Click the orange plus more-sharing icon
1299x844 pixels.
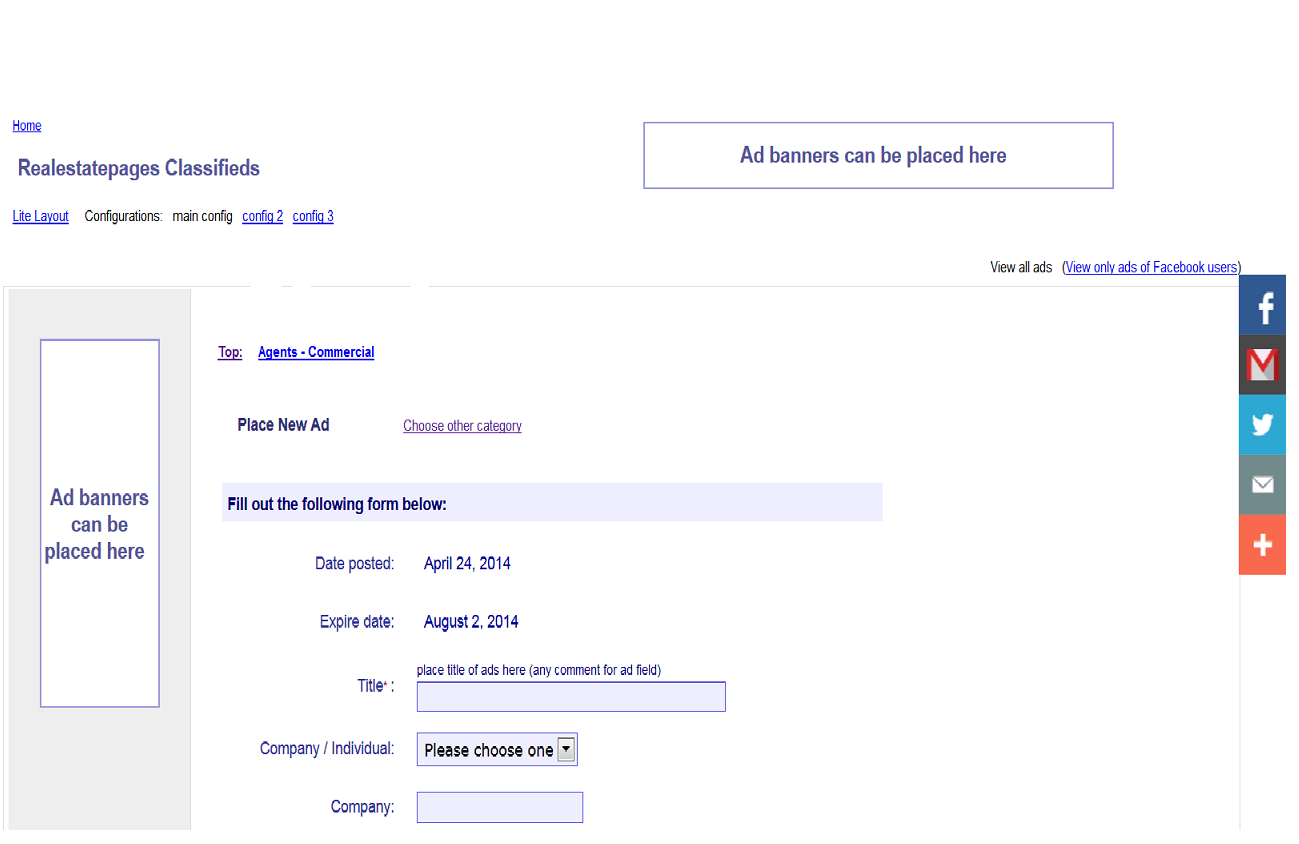tap(1262, 545)
